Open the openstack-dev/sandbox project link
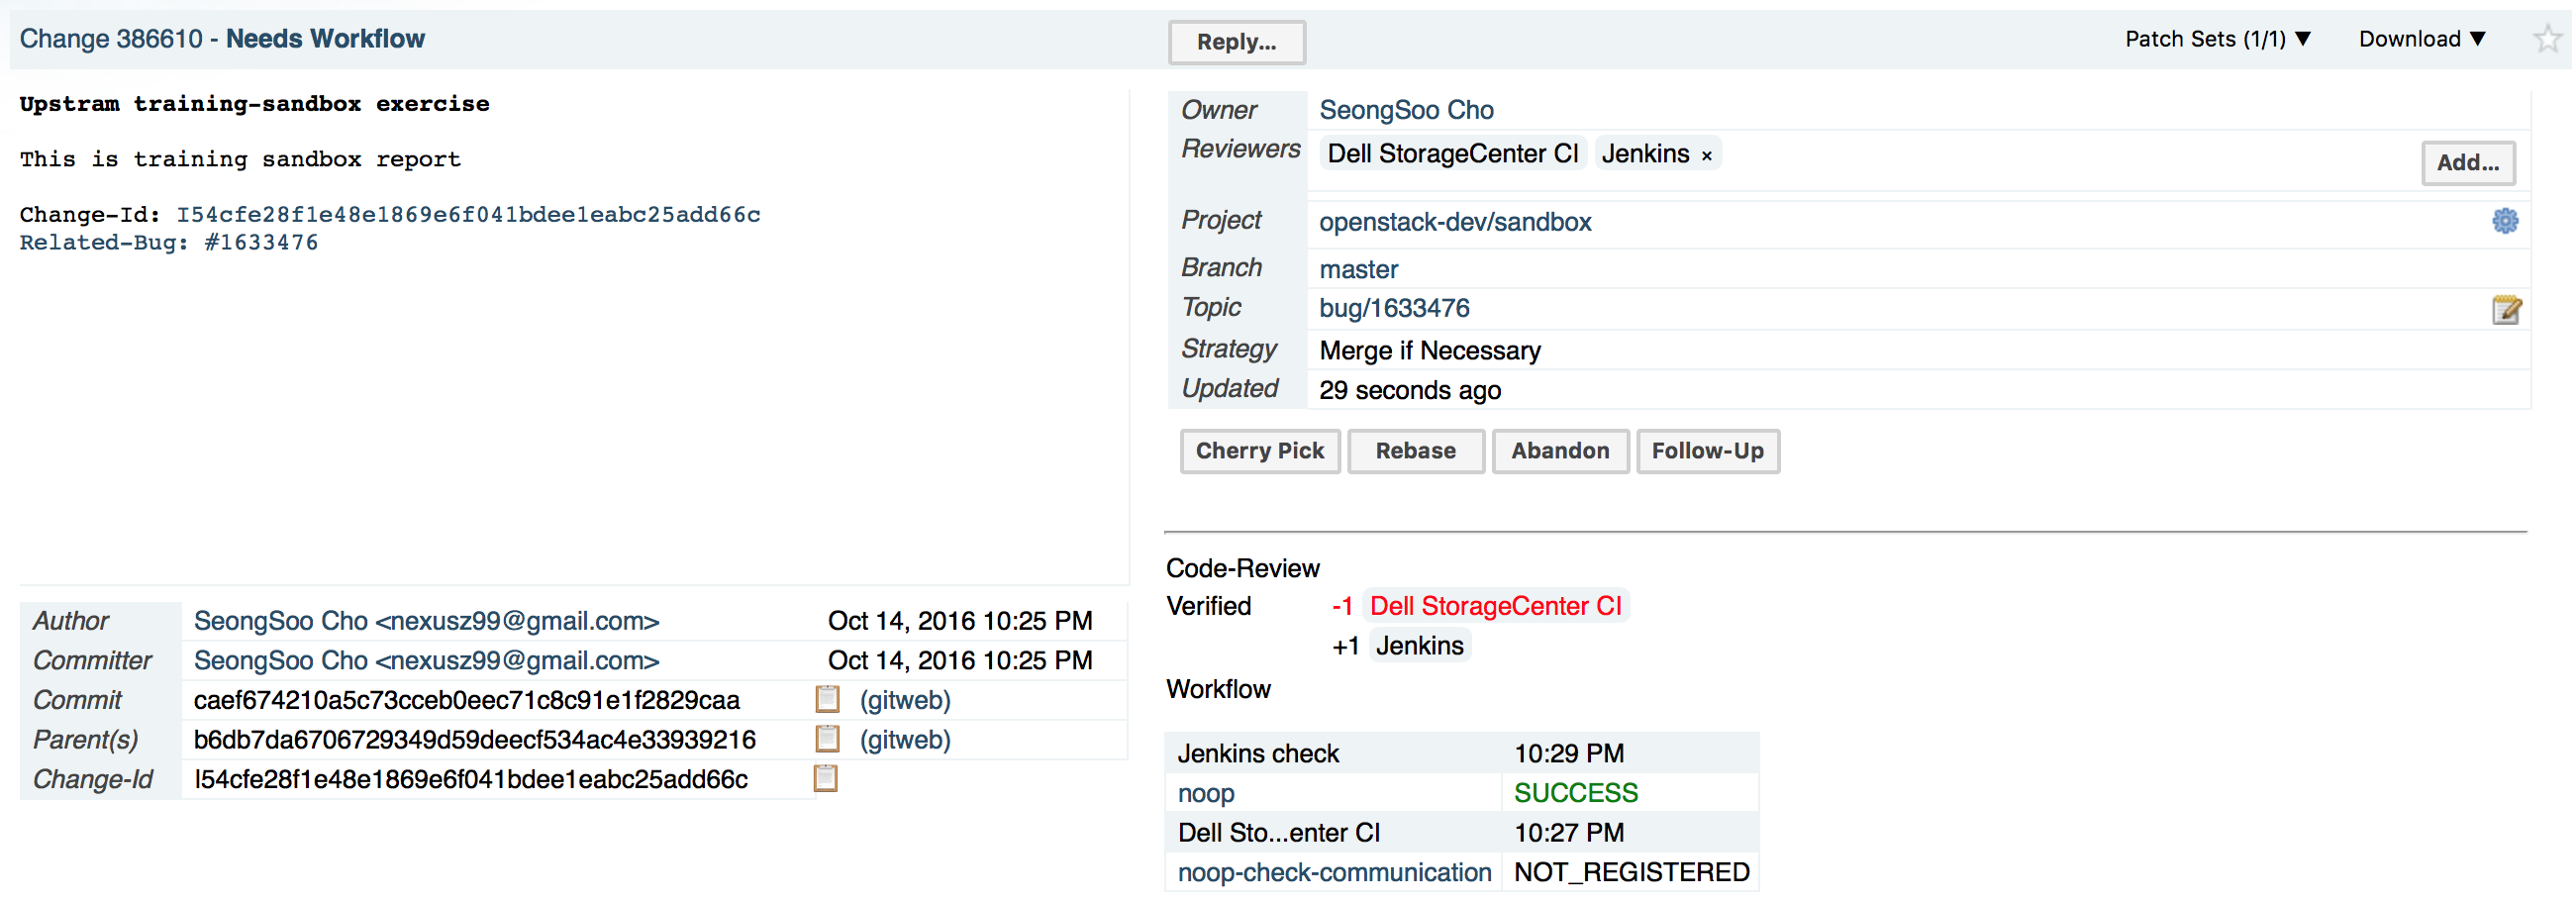 (x=1457, y=222)
